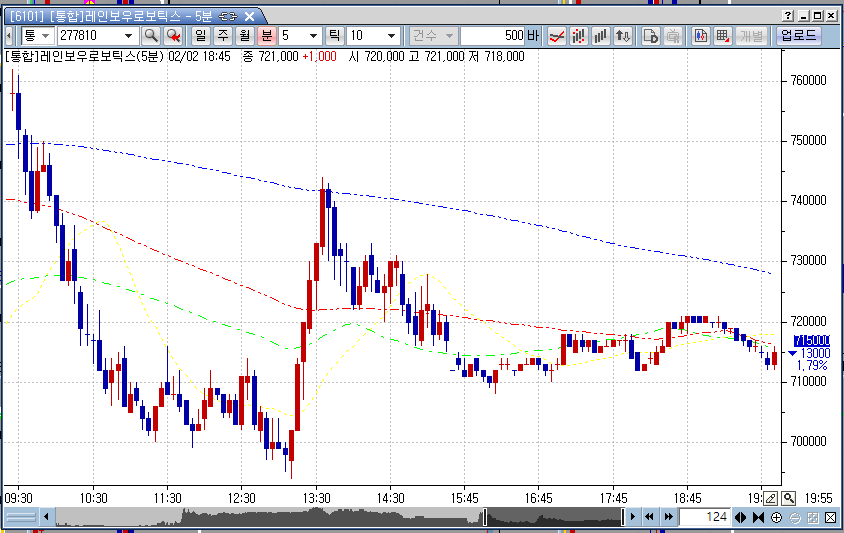Click the line chart type icon
The image size is (844, 533).
[558, 36]
